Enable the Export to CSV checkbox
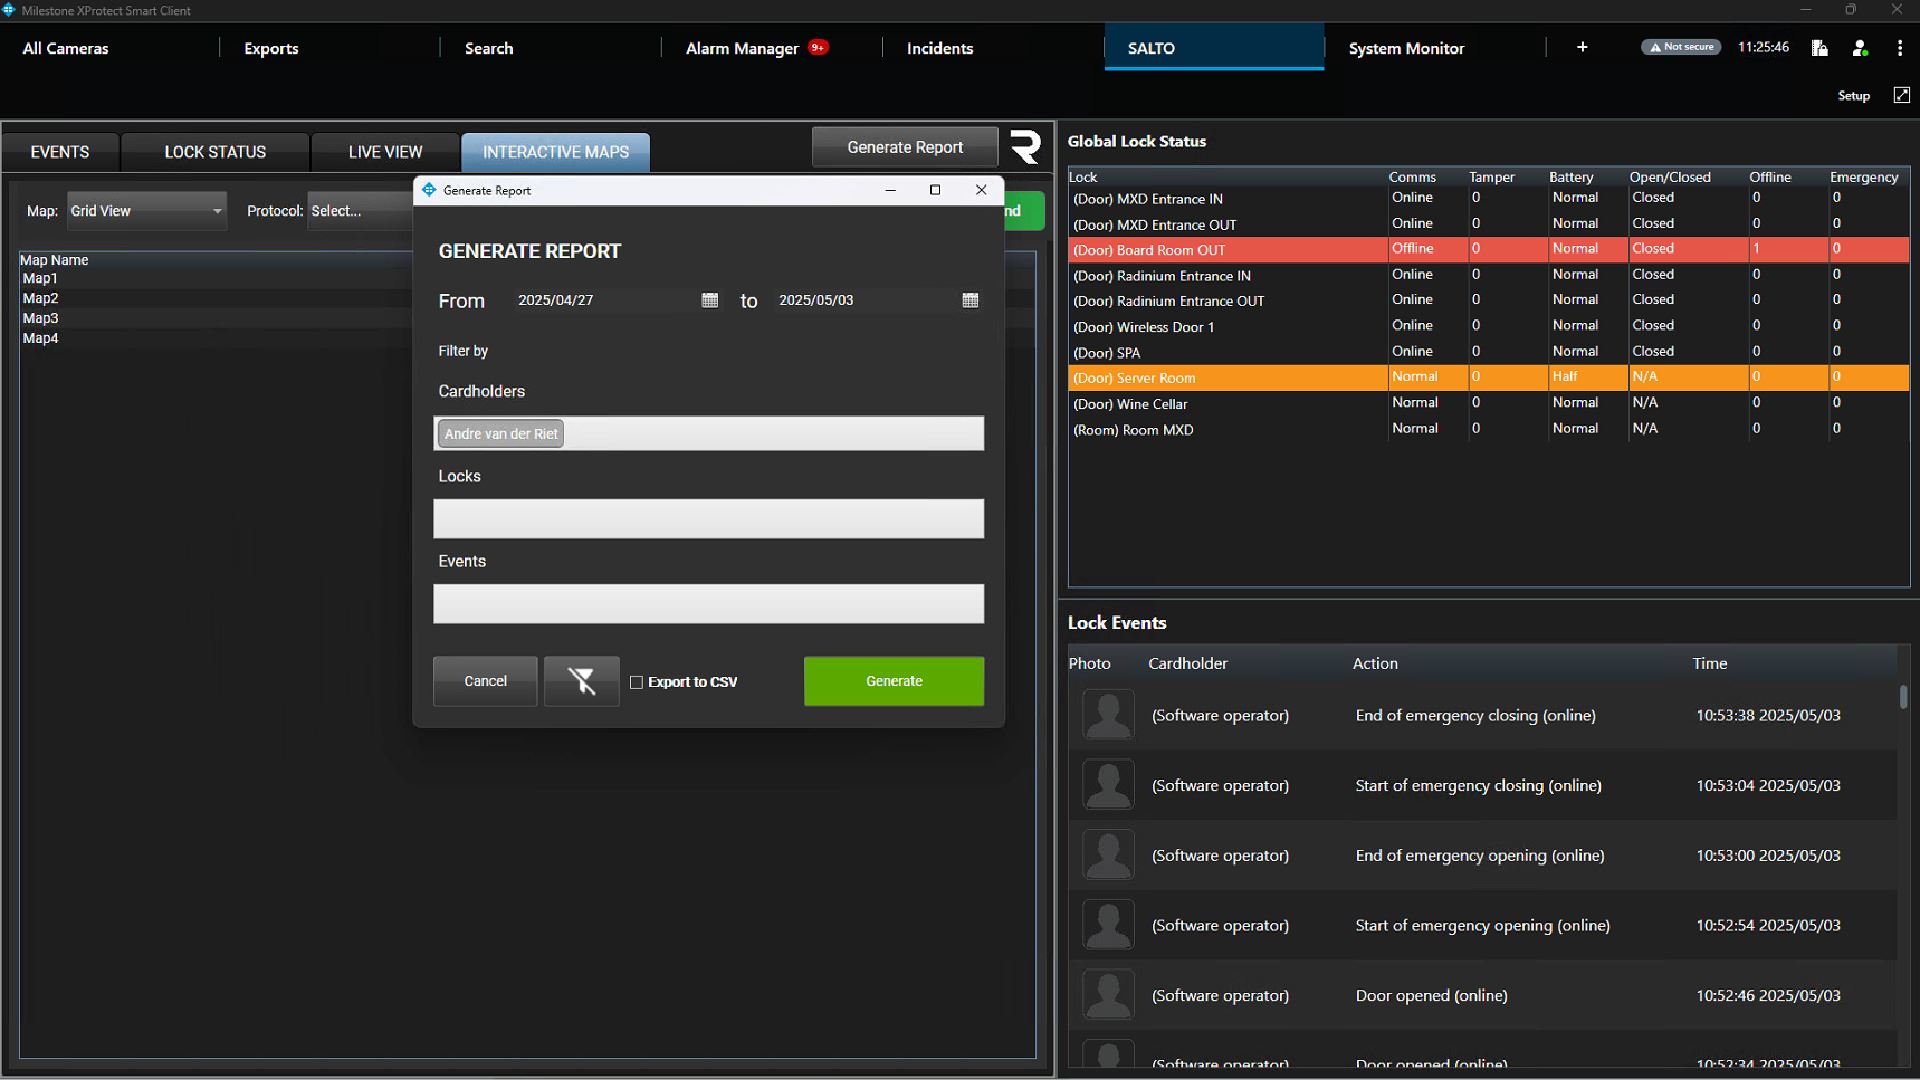The height and width of the screenshot is (1080, 1920). (x=636, y=682)
